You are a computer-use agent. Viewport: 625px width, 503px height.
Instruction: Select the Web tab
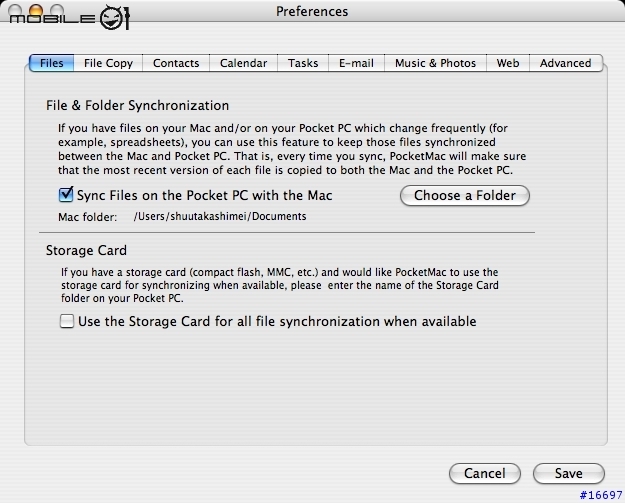(508, 63)
